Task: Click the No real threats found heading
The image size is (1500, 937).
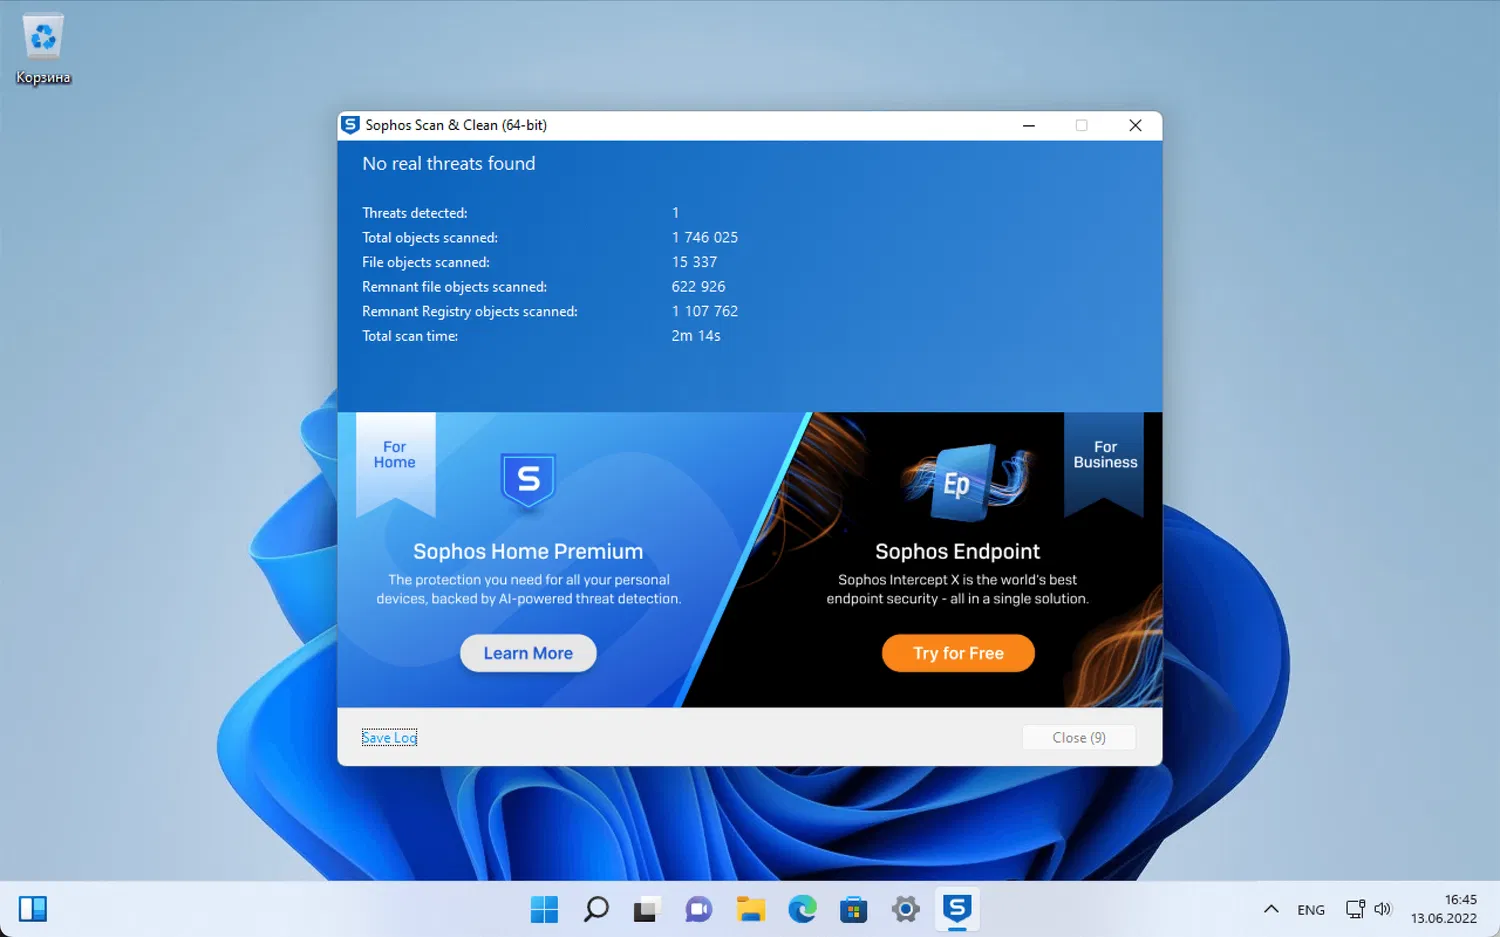Action: click(x=449, y=164)
